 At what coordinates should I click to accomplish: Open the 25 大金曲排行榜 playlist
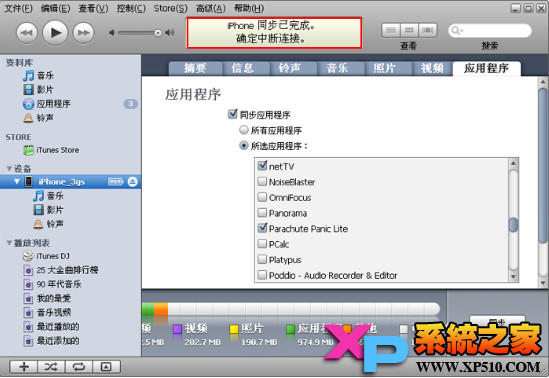[61, 270]
